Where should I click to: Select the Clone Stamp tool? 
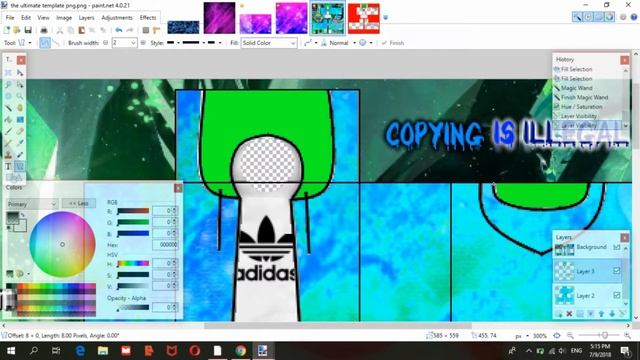click(8, 155)
